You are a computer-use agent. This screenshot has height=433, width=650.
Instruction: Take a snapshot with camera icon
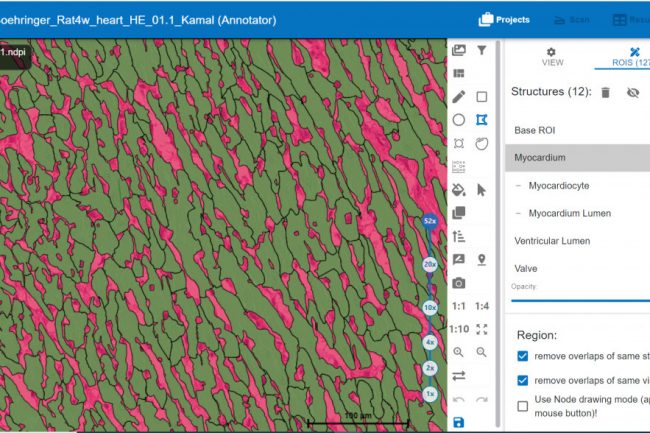click(x=458, y=283)
